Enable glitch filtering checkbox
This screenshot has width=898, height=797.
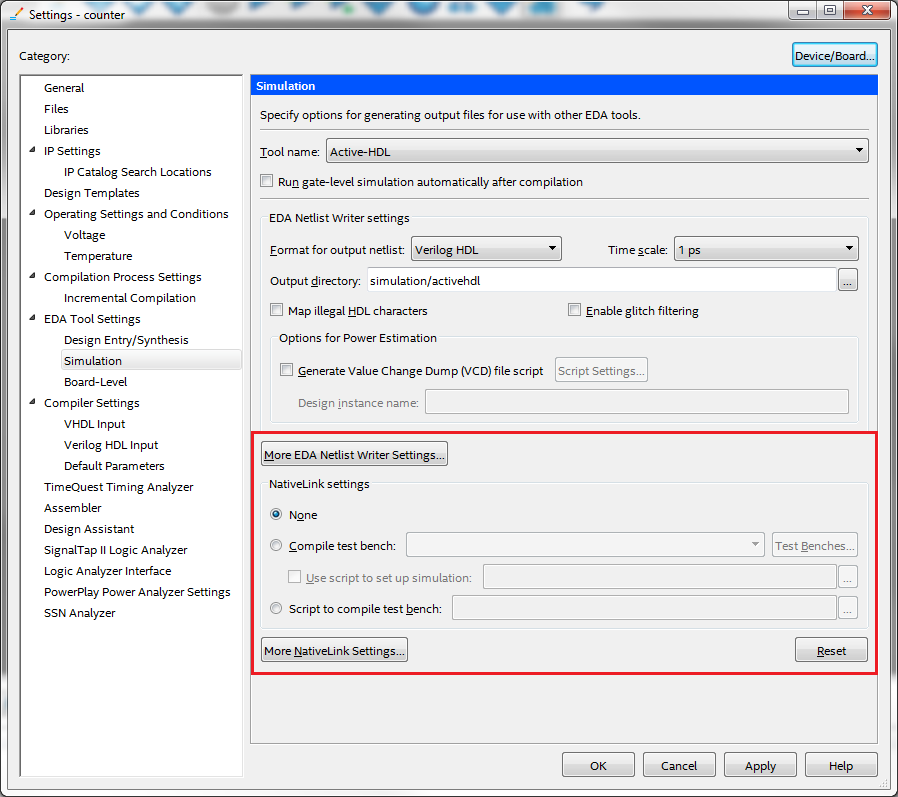(x=574, y=310)
